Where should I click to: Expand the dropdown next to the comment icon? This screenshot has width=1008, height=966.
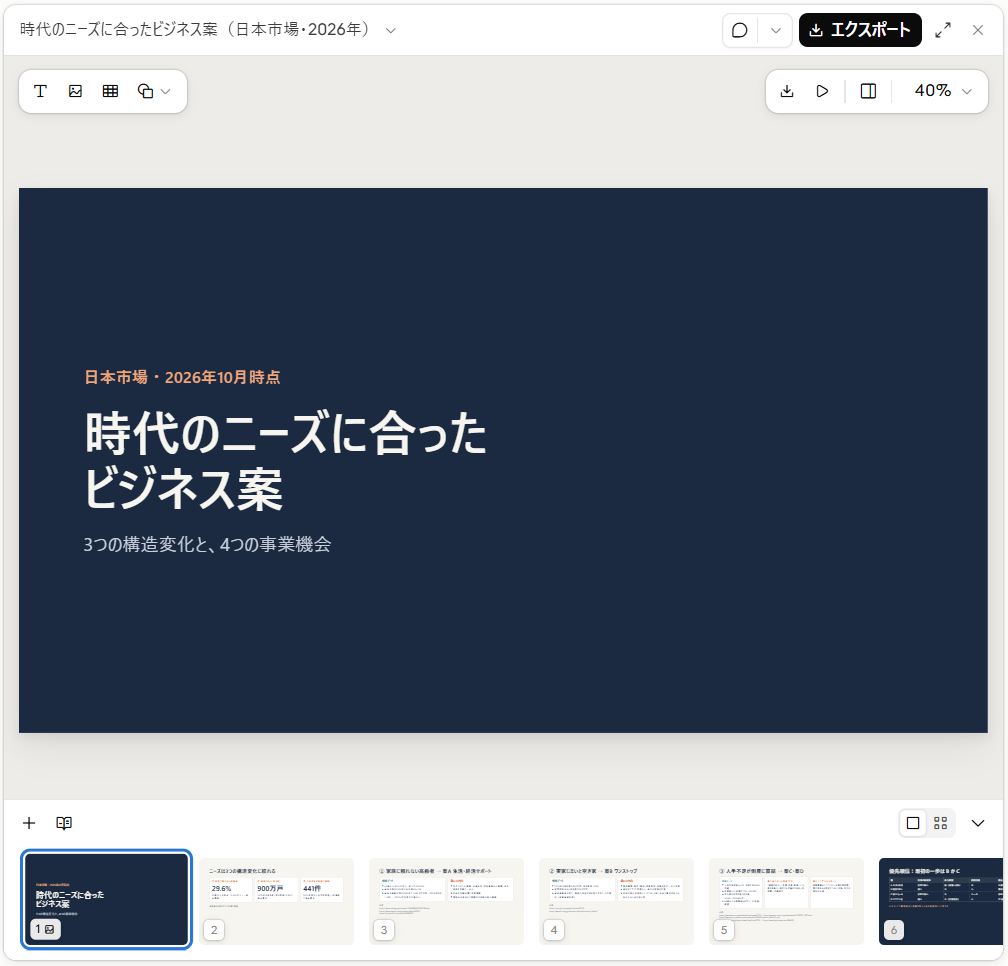776,30
